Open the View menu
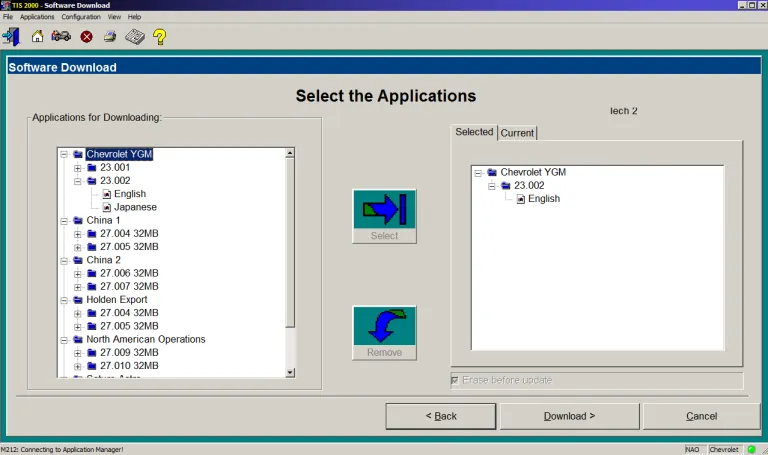Screen dimensions: 768x455 coord(114,17)
